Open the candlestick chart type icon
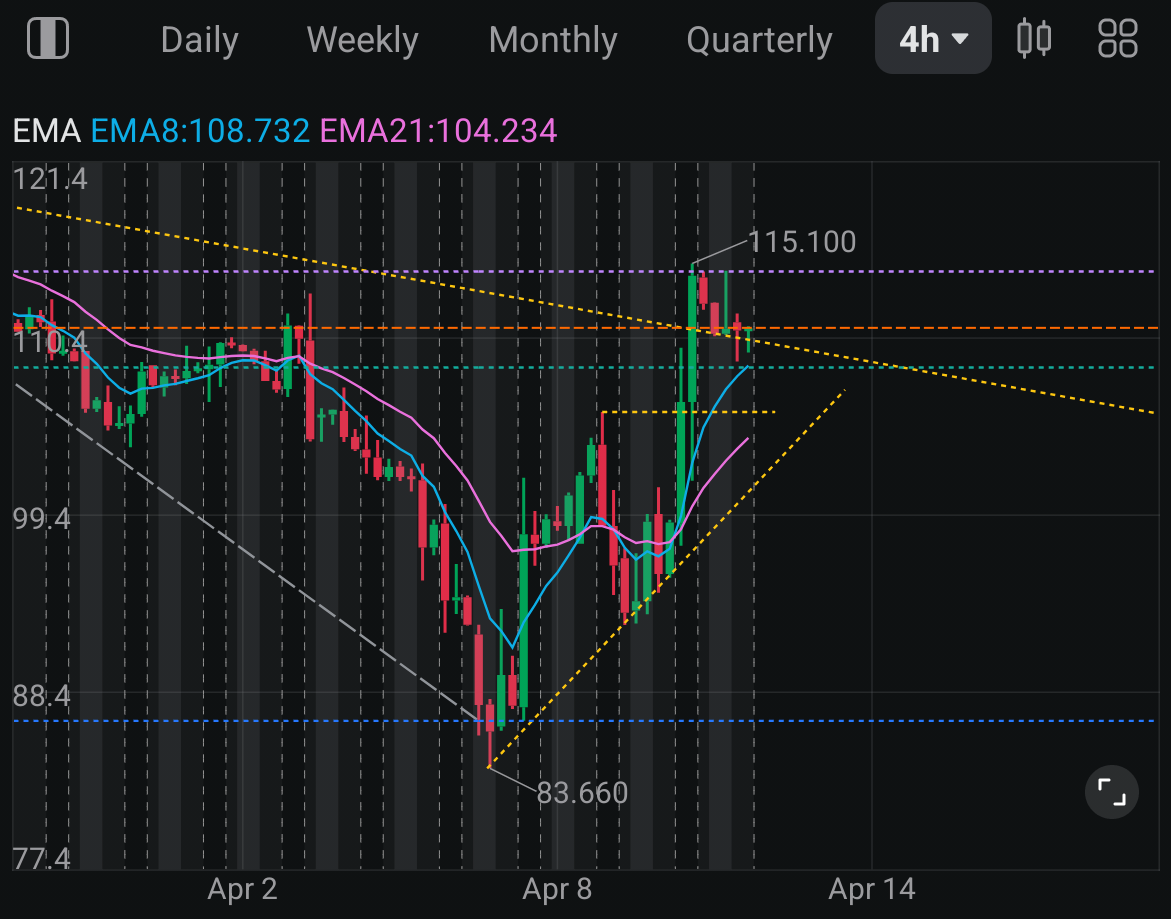 click(x=1034, y=38)
